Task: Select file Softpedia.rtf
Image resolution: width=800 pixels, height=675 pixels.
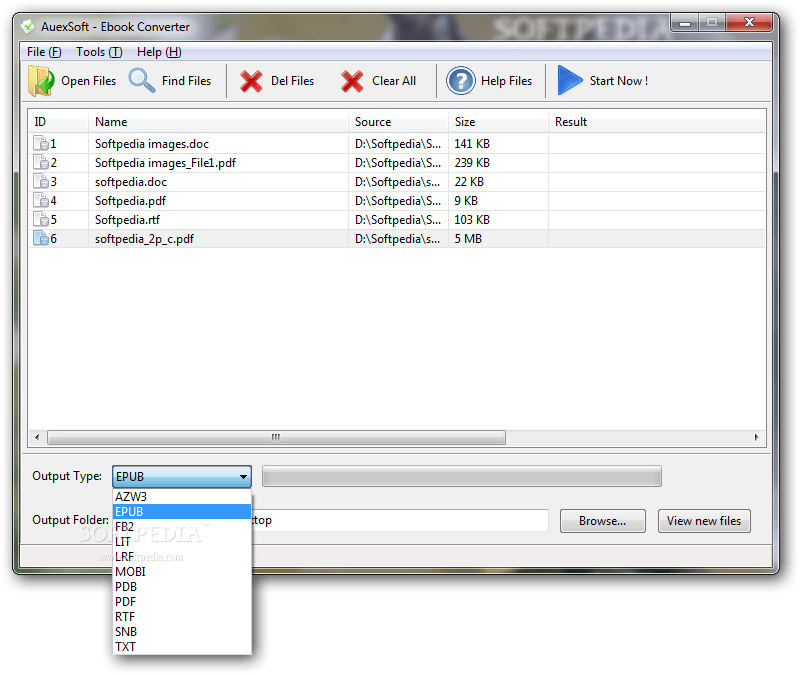Action: click(127, 220)
